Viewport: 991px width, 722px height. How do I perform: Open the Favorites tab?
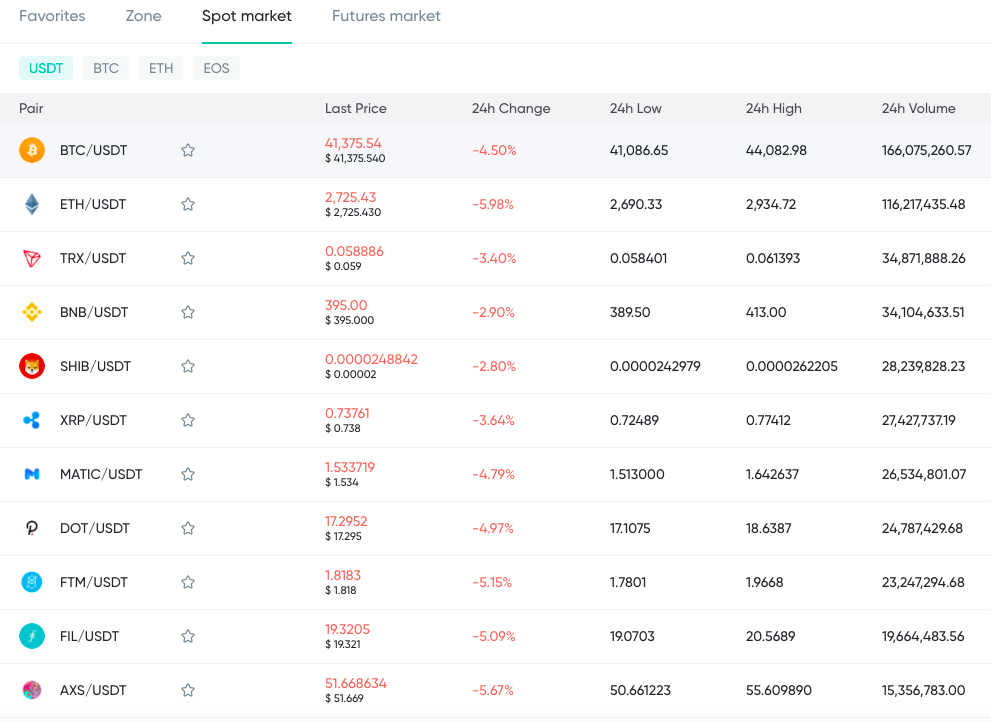(x=52, y=16)
